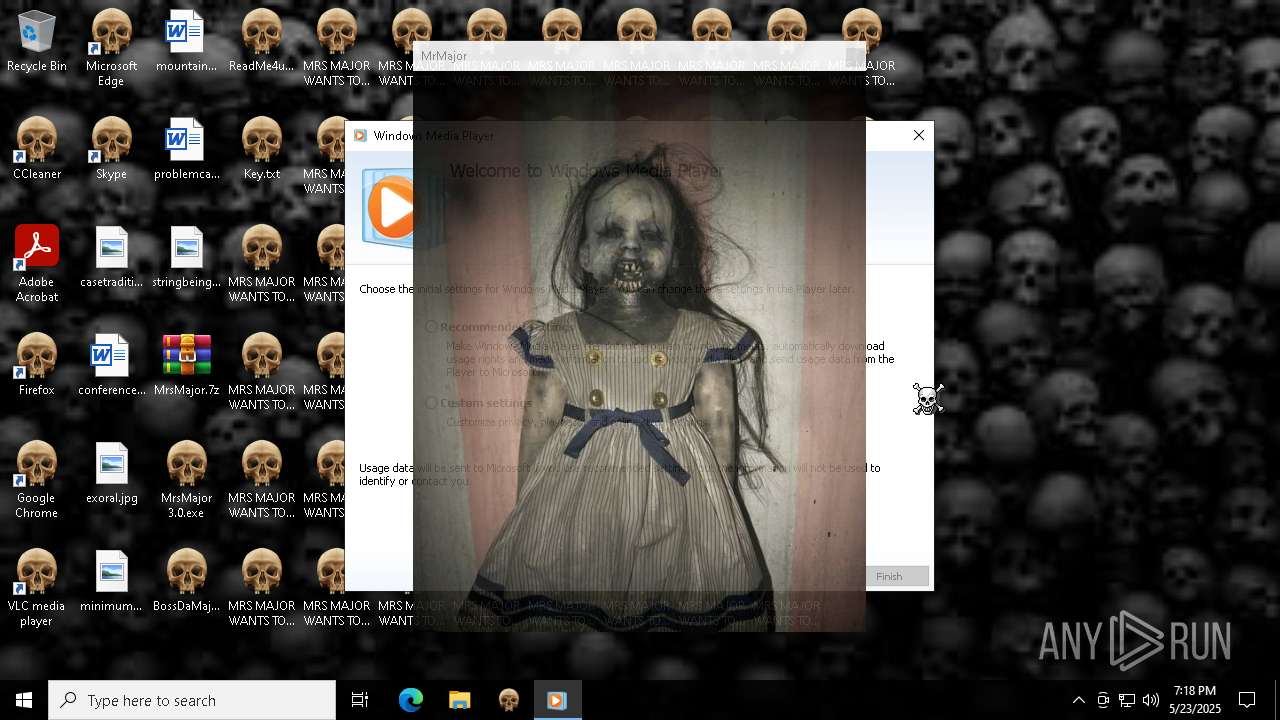Open the Skype desktop shortcut
This screenshot has width=1280, height=720.
pos(111,150)
